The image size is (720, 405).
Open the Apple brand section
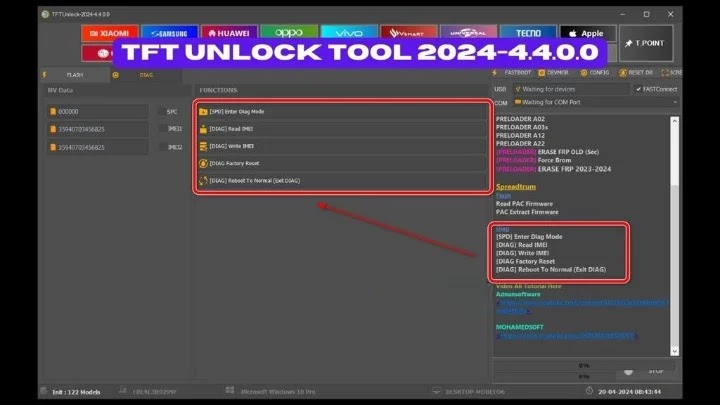pyautogui.click(x=588, y=33)
